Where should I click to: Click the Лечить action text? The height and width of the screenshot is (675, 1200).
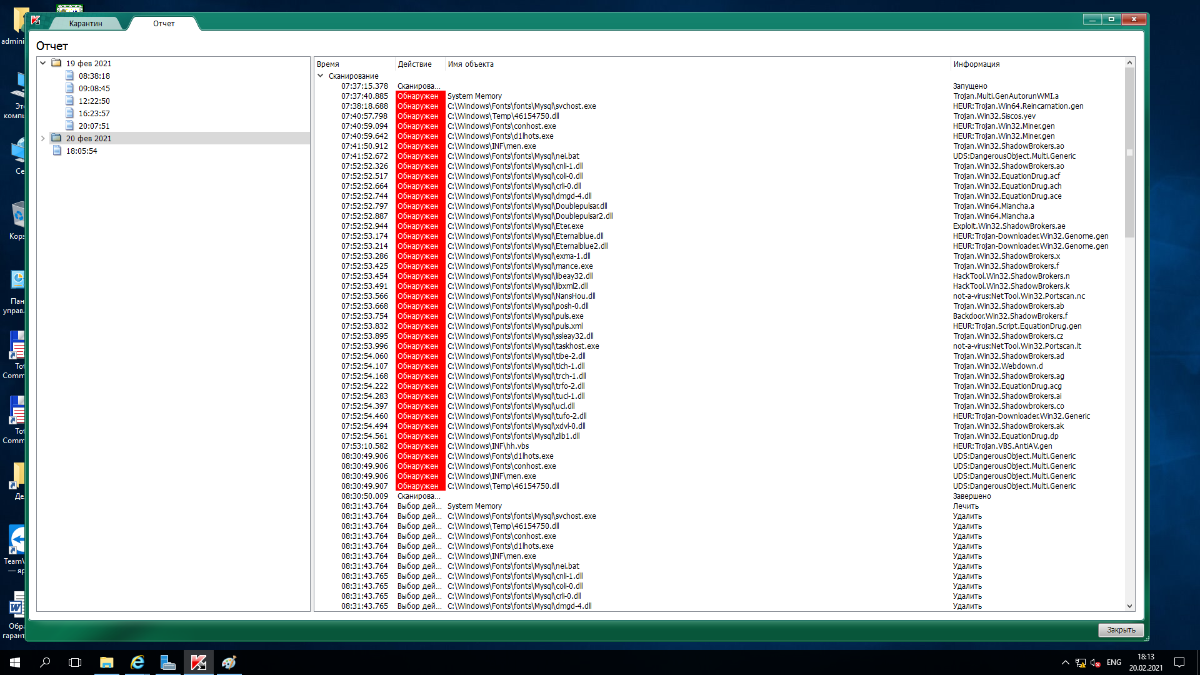(965, 506)
